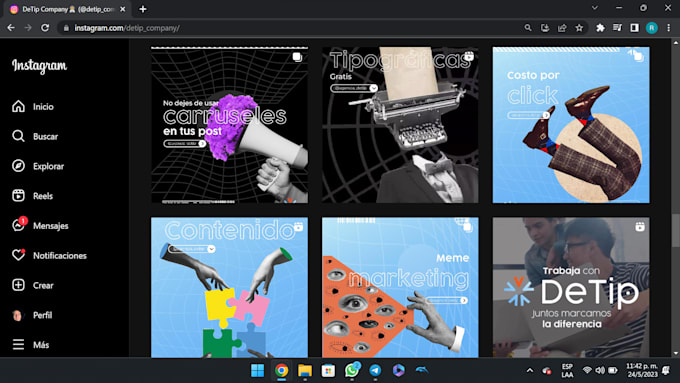The image size is (680, 383).
Task: Open the Mensajes messenger icon
Action: pos(18,226)
